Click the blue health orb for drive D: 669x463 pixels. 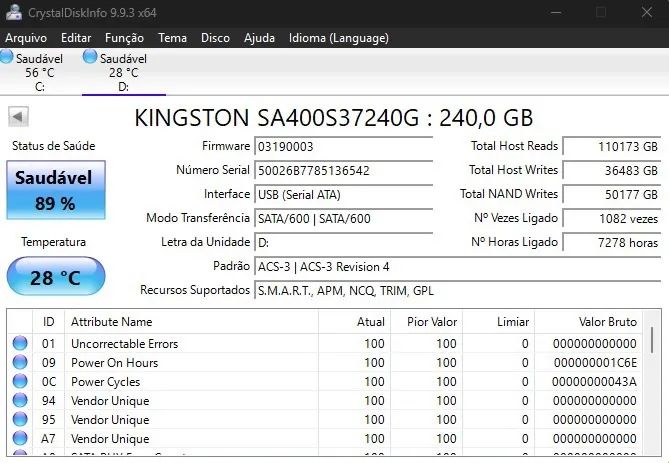click(x=90, y=57)
